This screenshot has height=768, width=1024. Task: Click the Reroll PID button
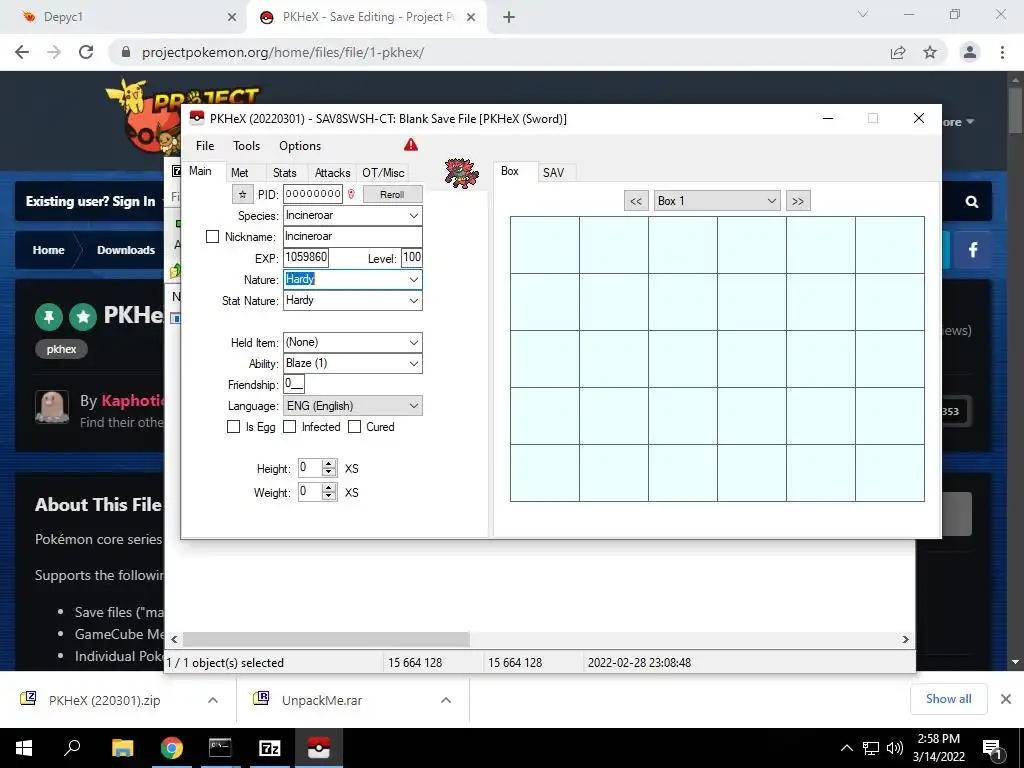tap(392, 194)
